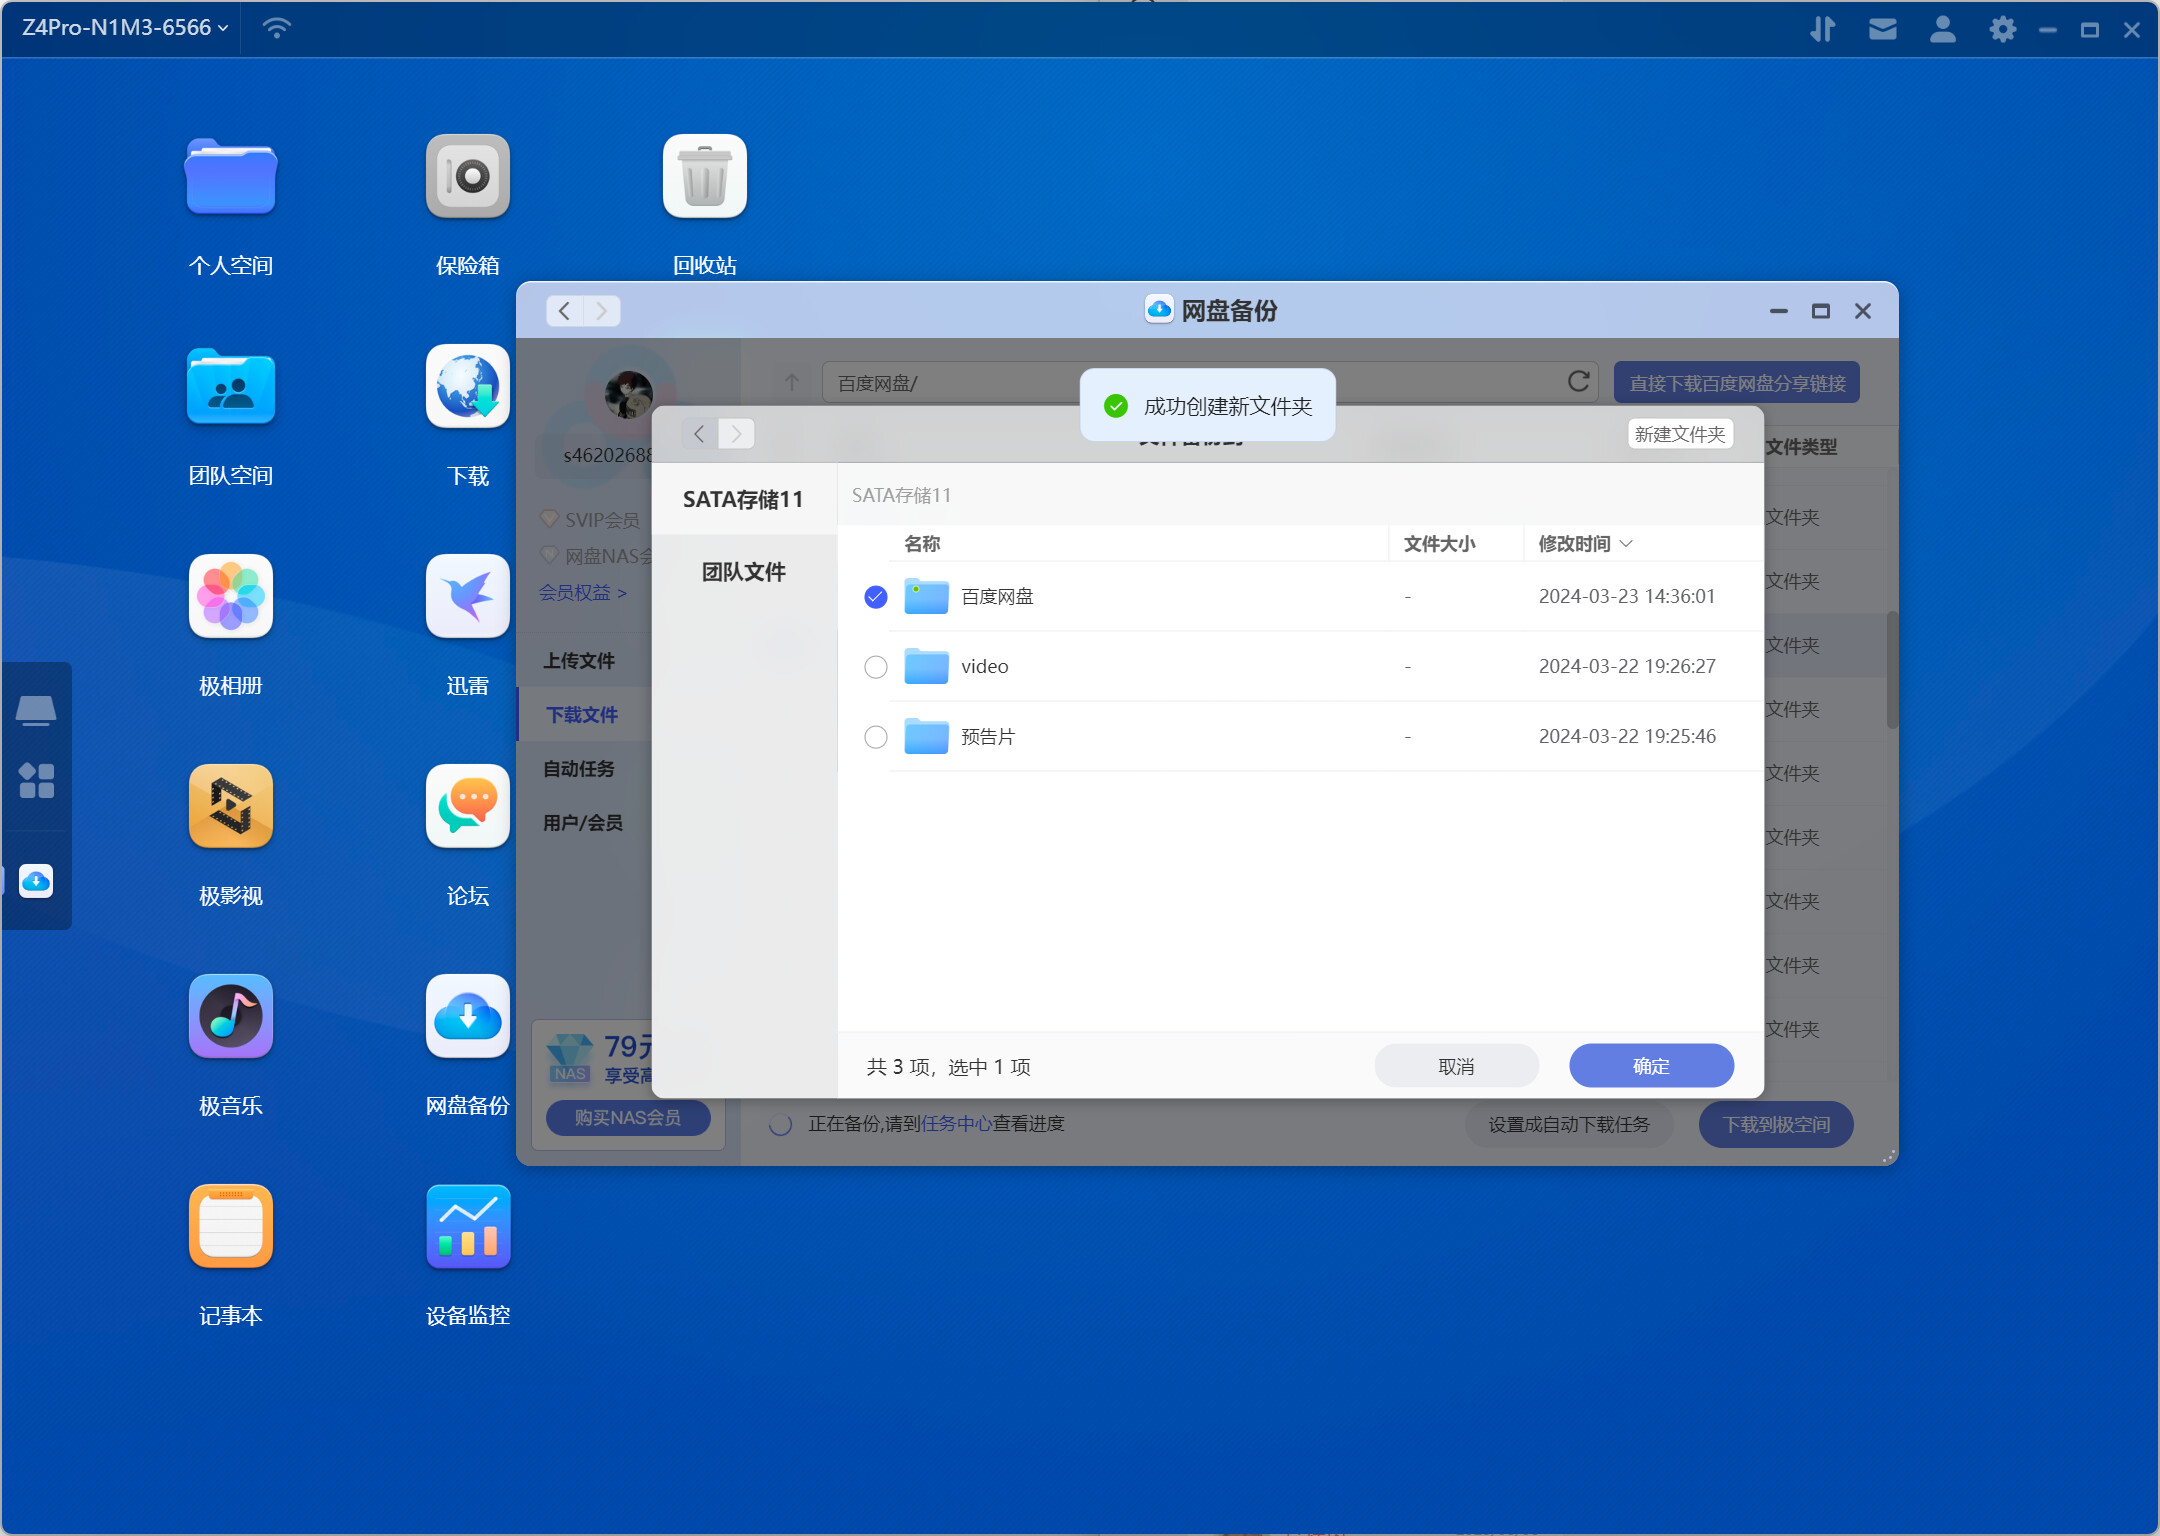Launch the 设备监控 device monitor app
This screenshot has height=1536, width=2160.
tap(467, 1227)
